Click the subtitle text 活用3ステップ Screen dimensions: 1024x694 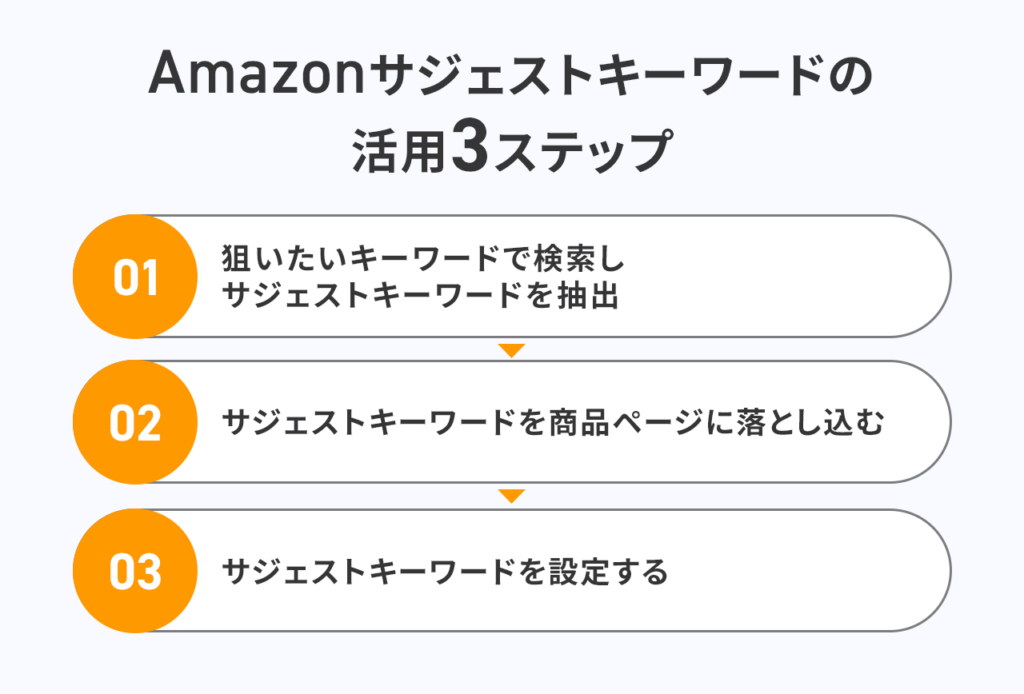tap(512, 148)
